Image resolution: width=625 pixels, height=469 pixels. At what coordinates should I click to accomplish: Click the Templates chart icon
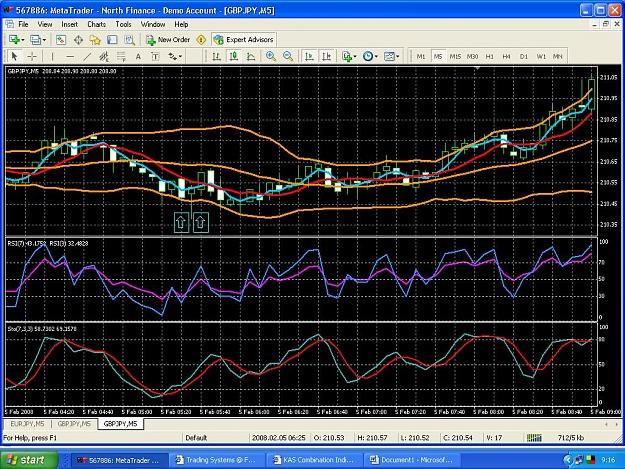389,56
